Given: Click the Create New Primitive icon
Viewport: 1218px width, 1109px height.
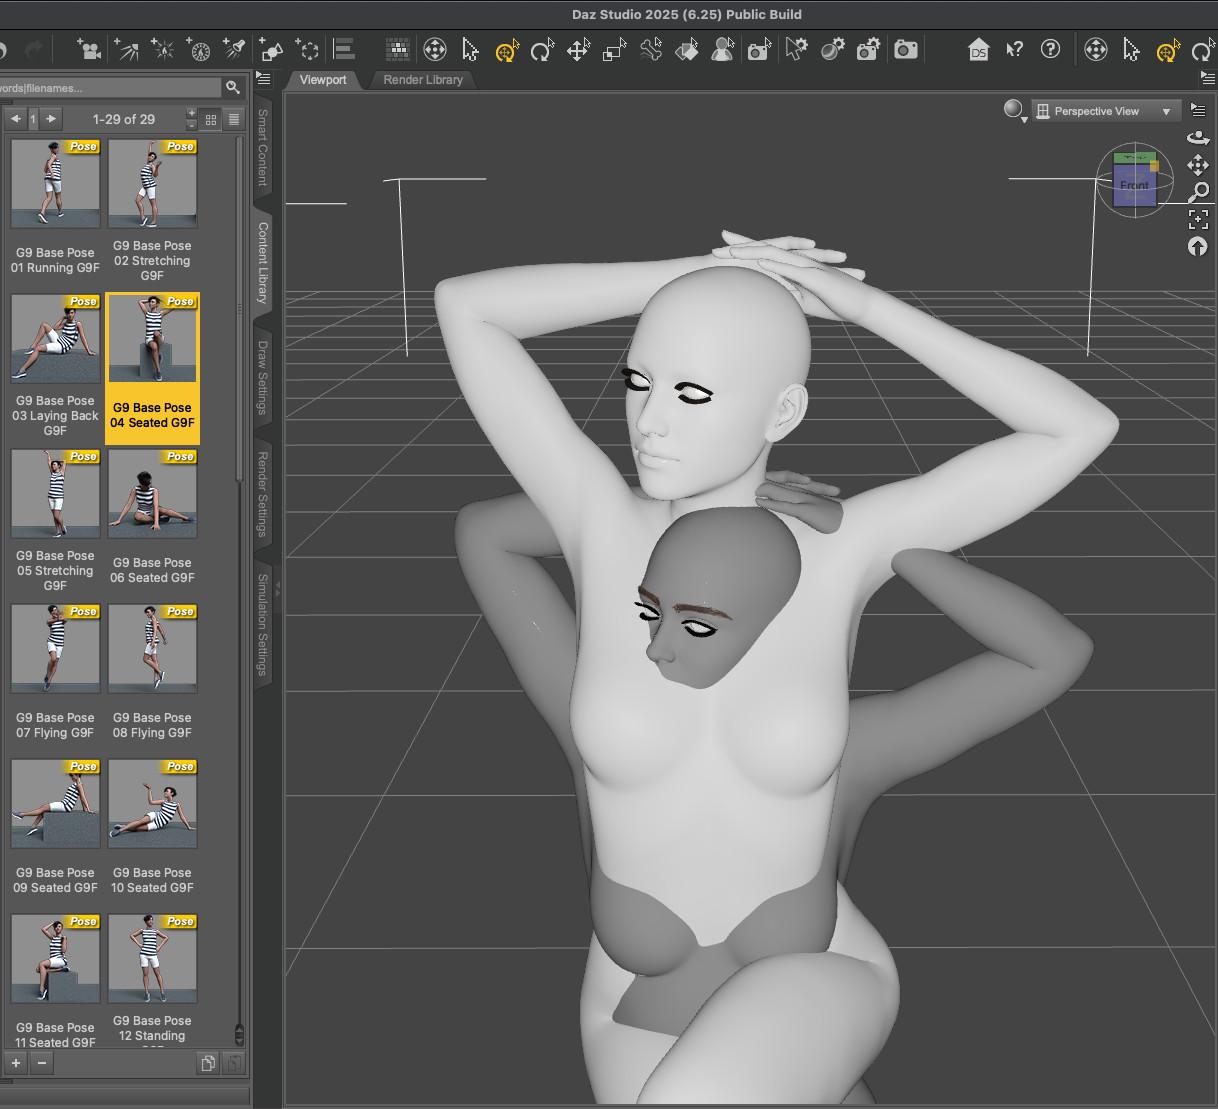Looking at the screenshot, I should 271,49.
